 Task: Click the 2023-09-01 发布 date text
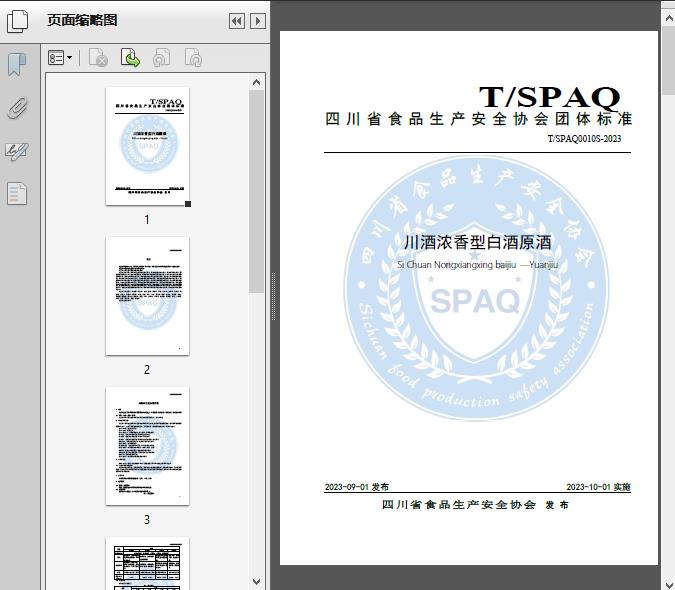(x=356, y=487)
